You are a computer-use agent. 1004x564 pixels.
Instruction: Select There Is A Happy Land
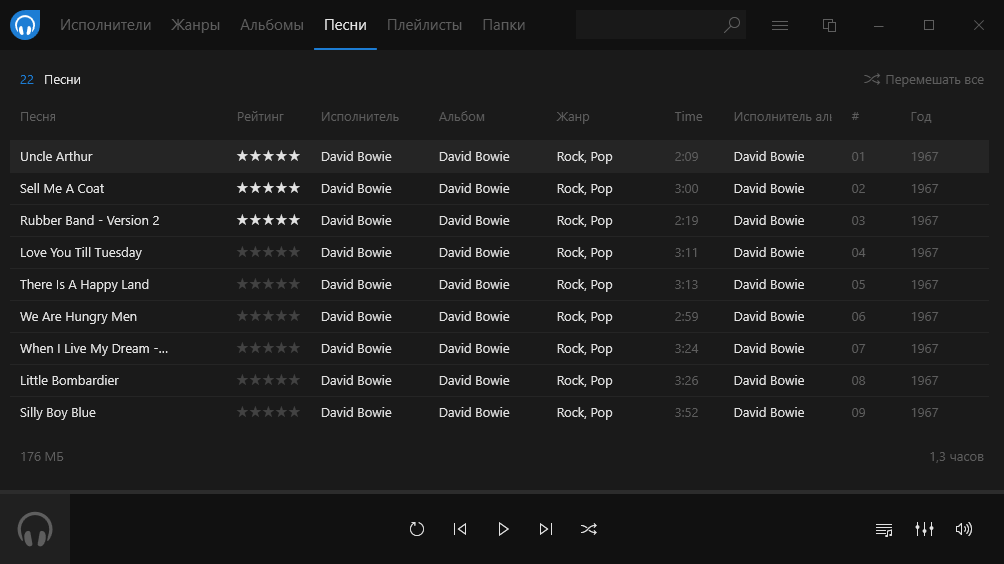click(x=85, y=284)
